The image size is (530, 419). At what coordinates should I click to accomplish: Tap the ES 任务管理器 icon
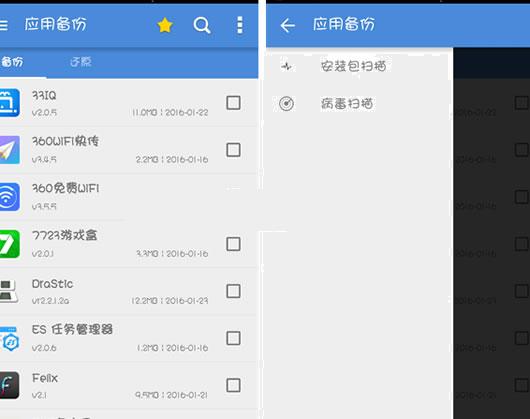(9, 338)
